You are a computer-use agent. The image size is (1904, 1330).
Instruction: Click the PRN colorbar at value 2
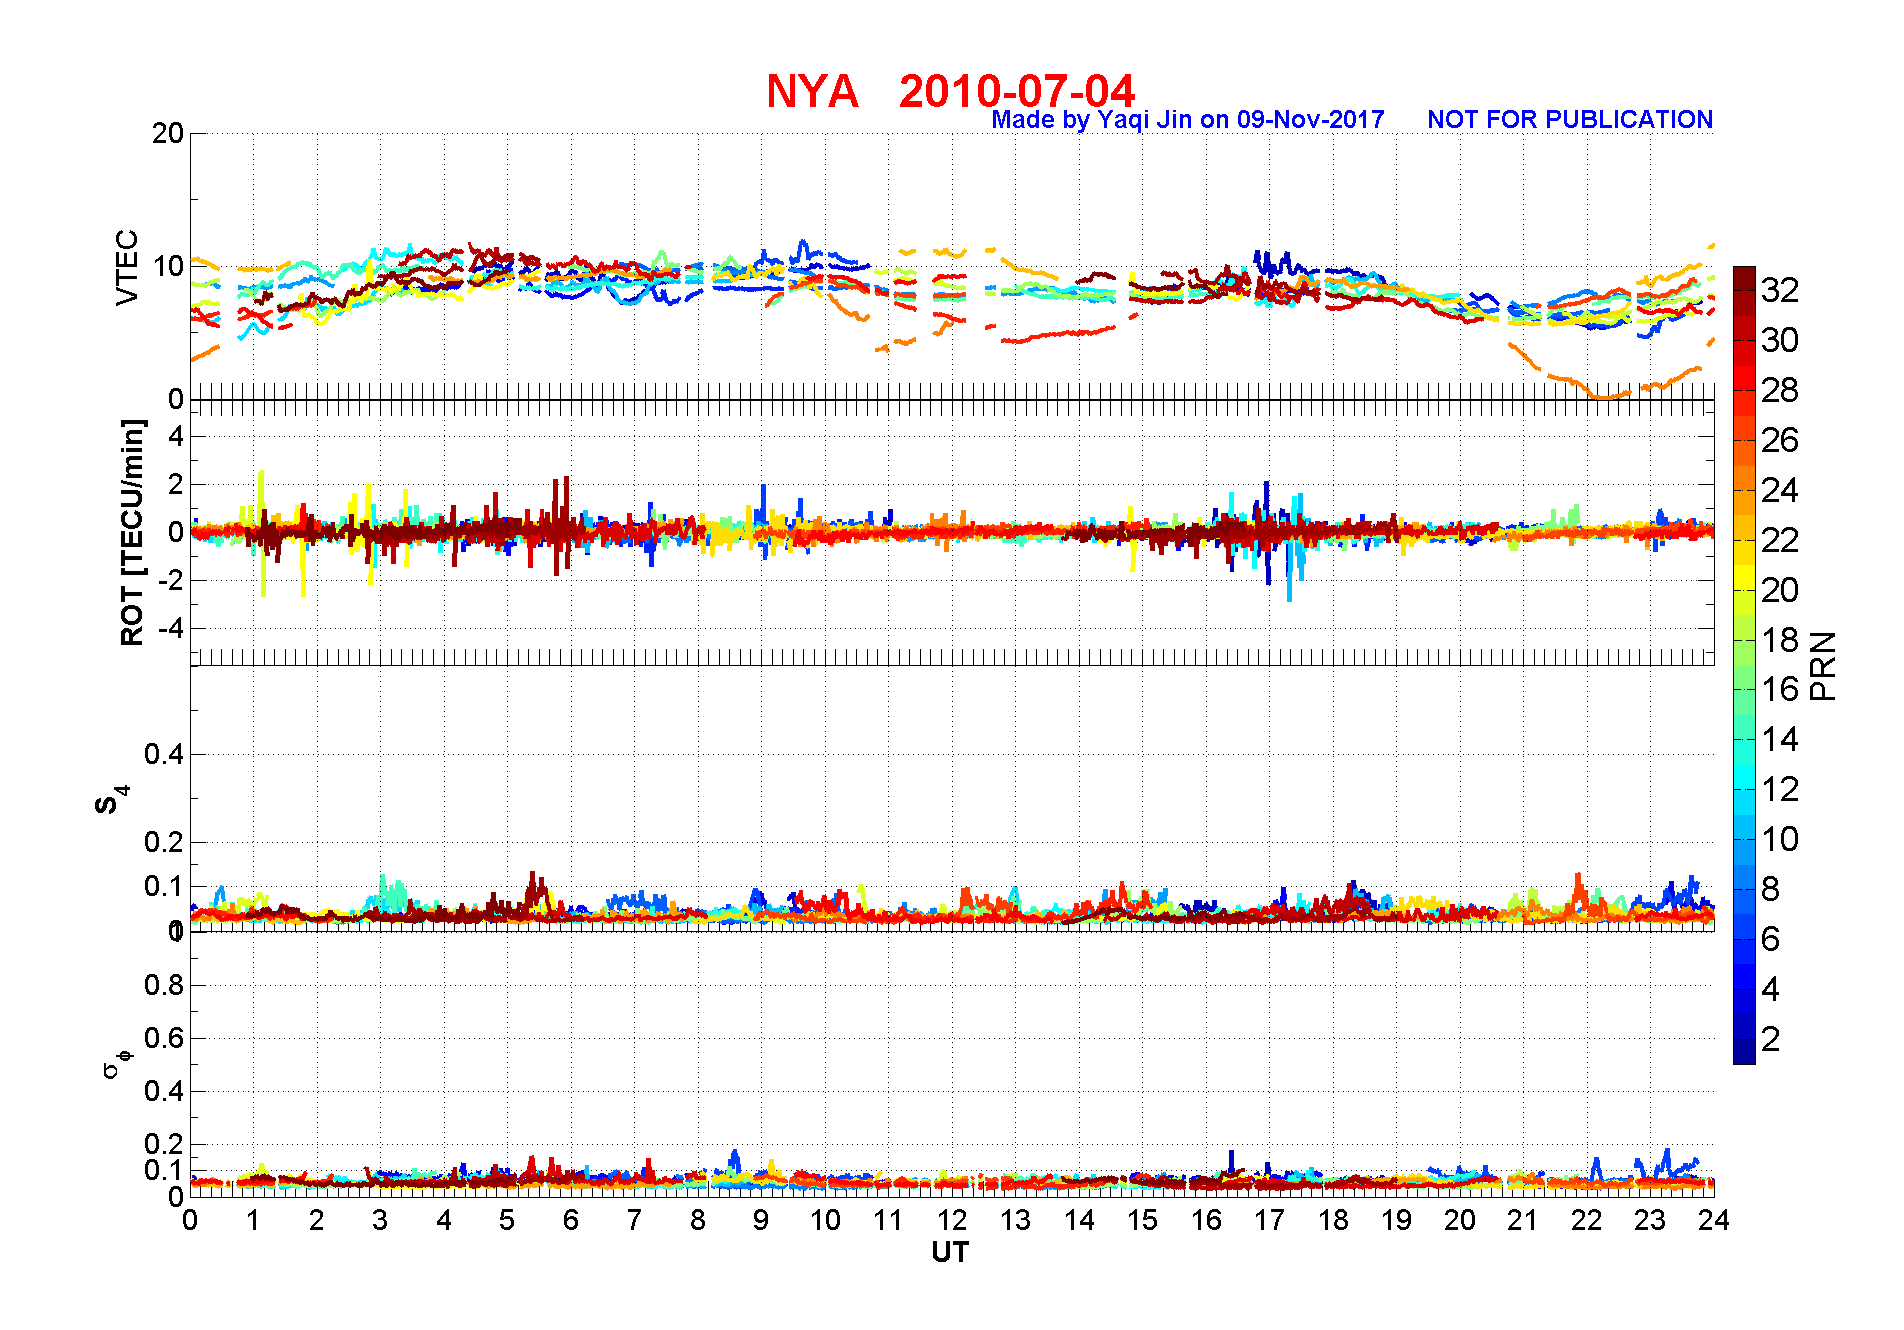coord(1744,1039)
